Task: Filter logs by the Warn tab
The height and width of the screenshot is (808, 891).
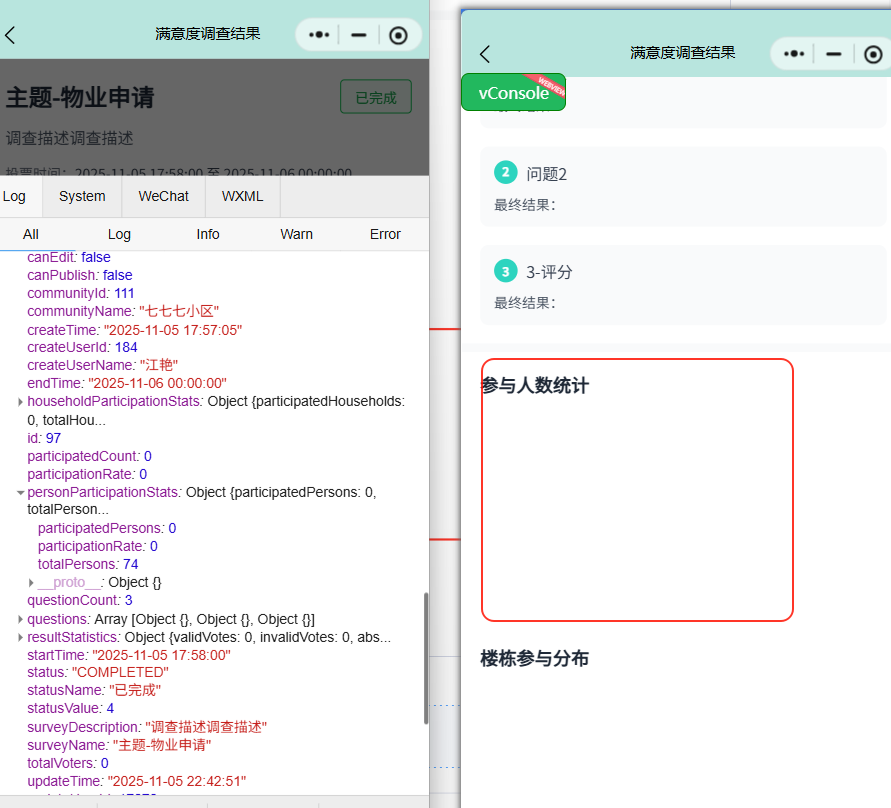Action: point(296,234)
